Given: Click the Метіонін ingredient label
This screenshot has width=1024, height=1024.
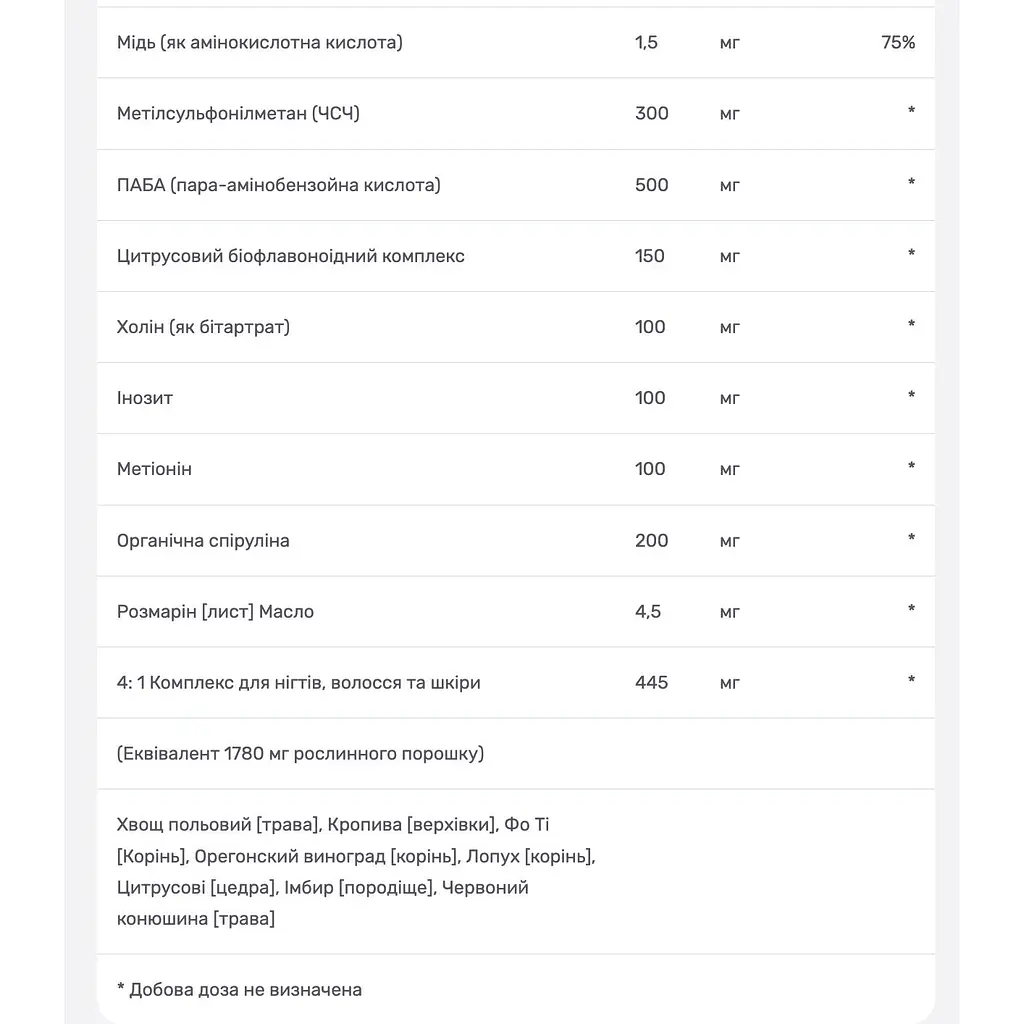Looking at the screenshot, I should click(x=154, y=469).
